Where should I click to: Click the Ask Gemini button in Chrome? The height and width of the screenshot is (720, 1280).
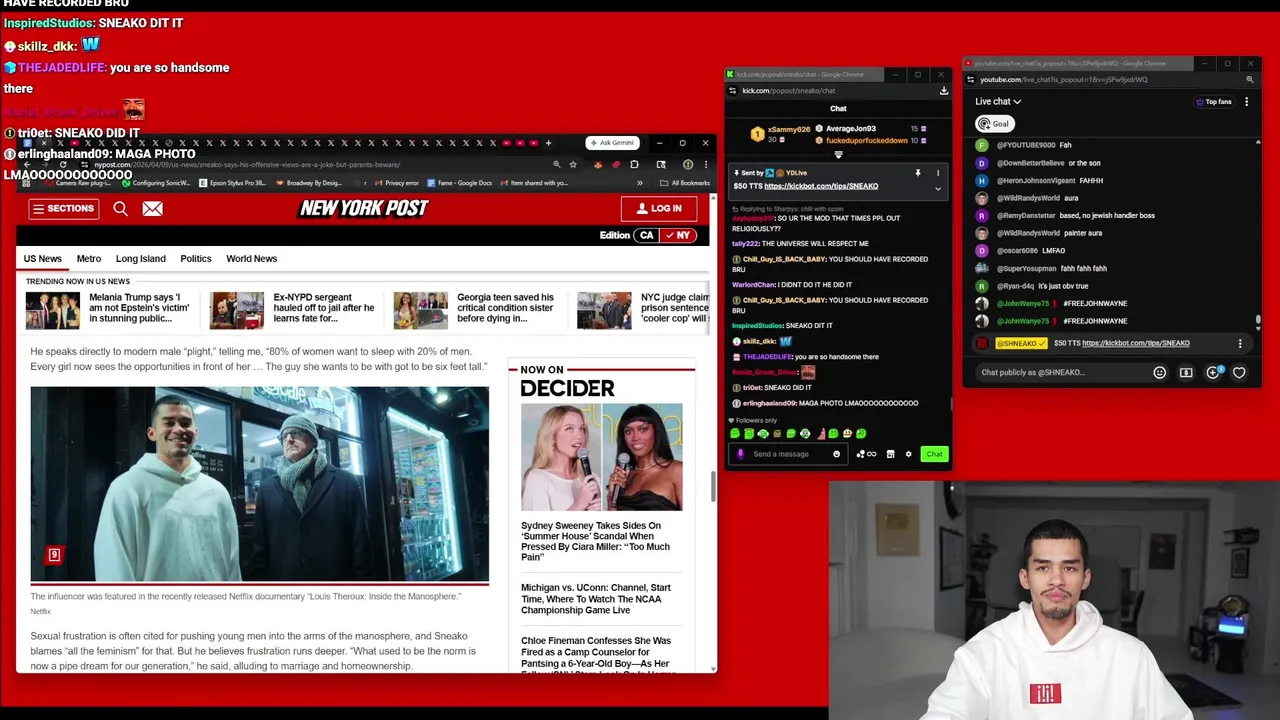pyautogui.click(x=612, y=143)
